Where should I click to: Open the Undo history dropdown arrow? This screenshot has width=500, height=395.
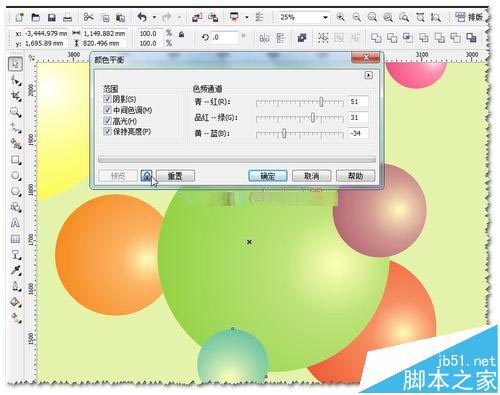point(154,17)
